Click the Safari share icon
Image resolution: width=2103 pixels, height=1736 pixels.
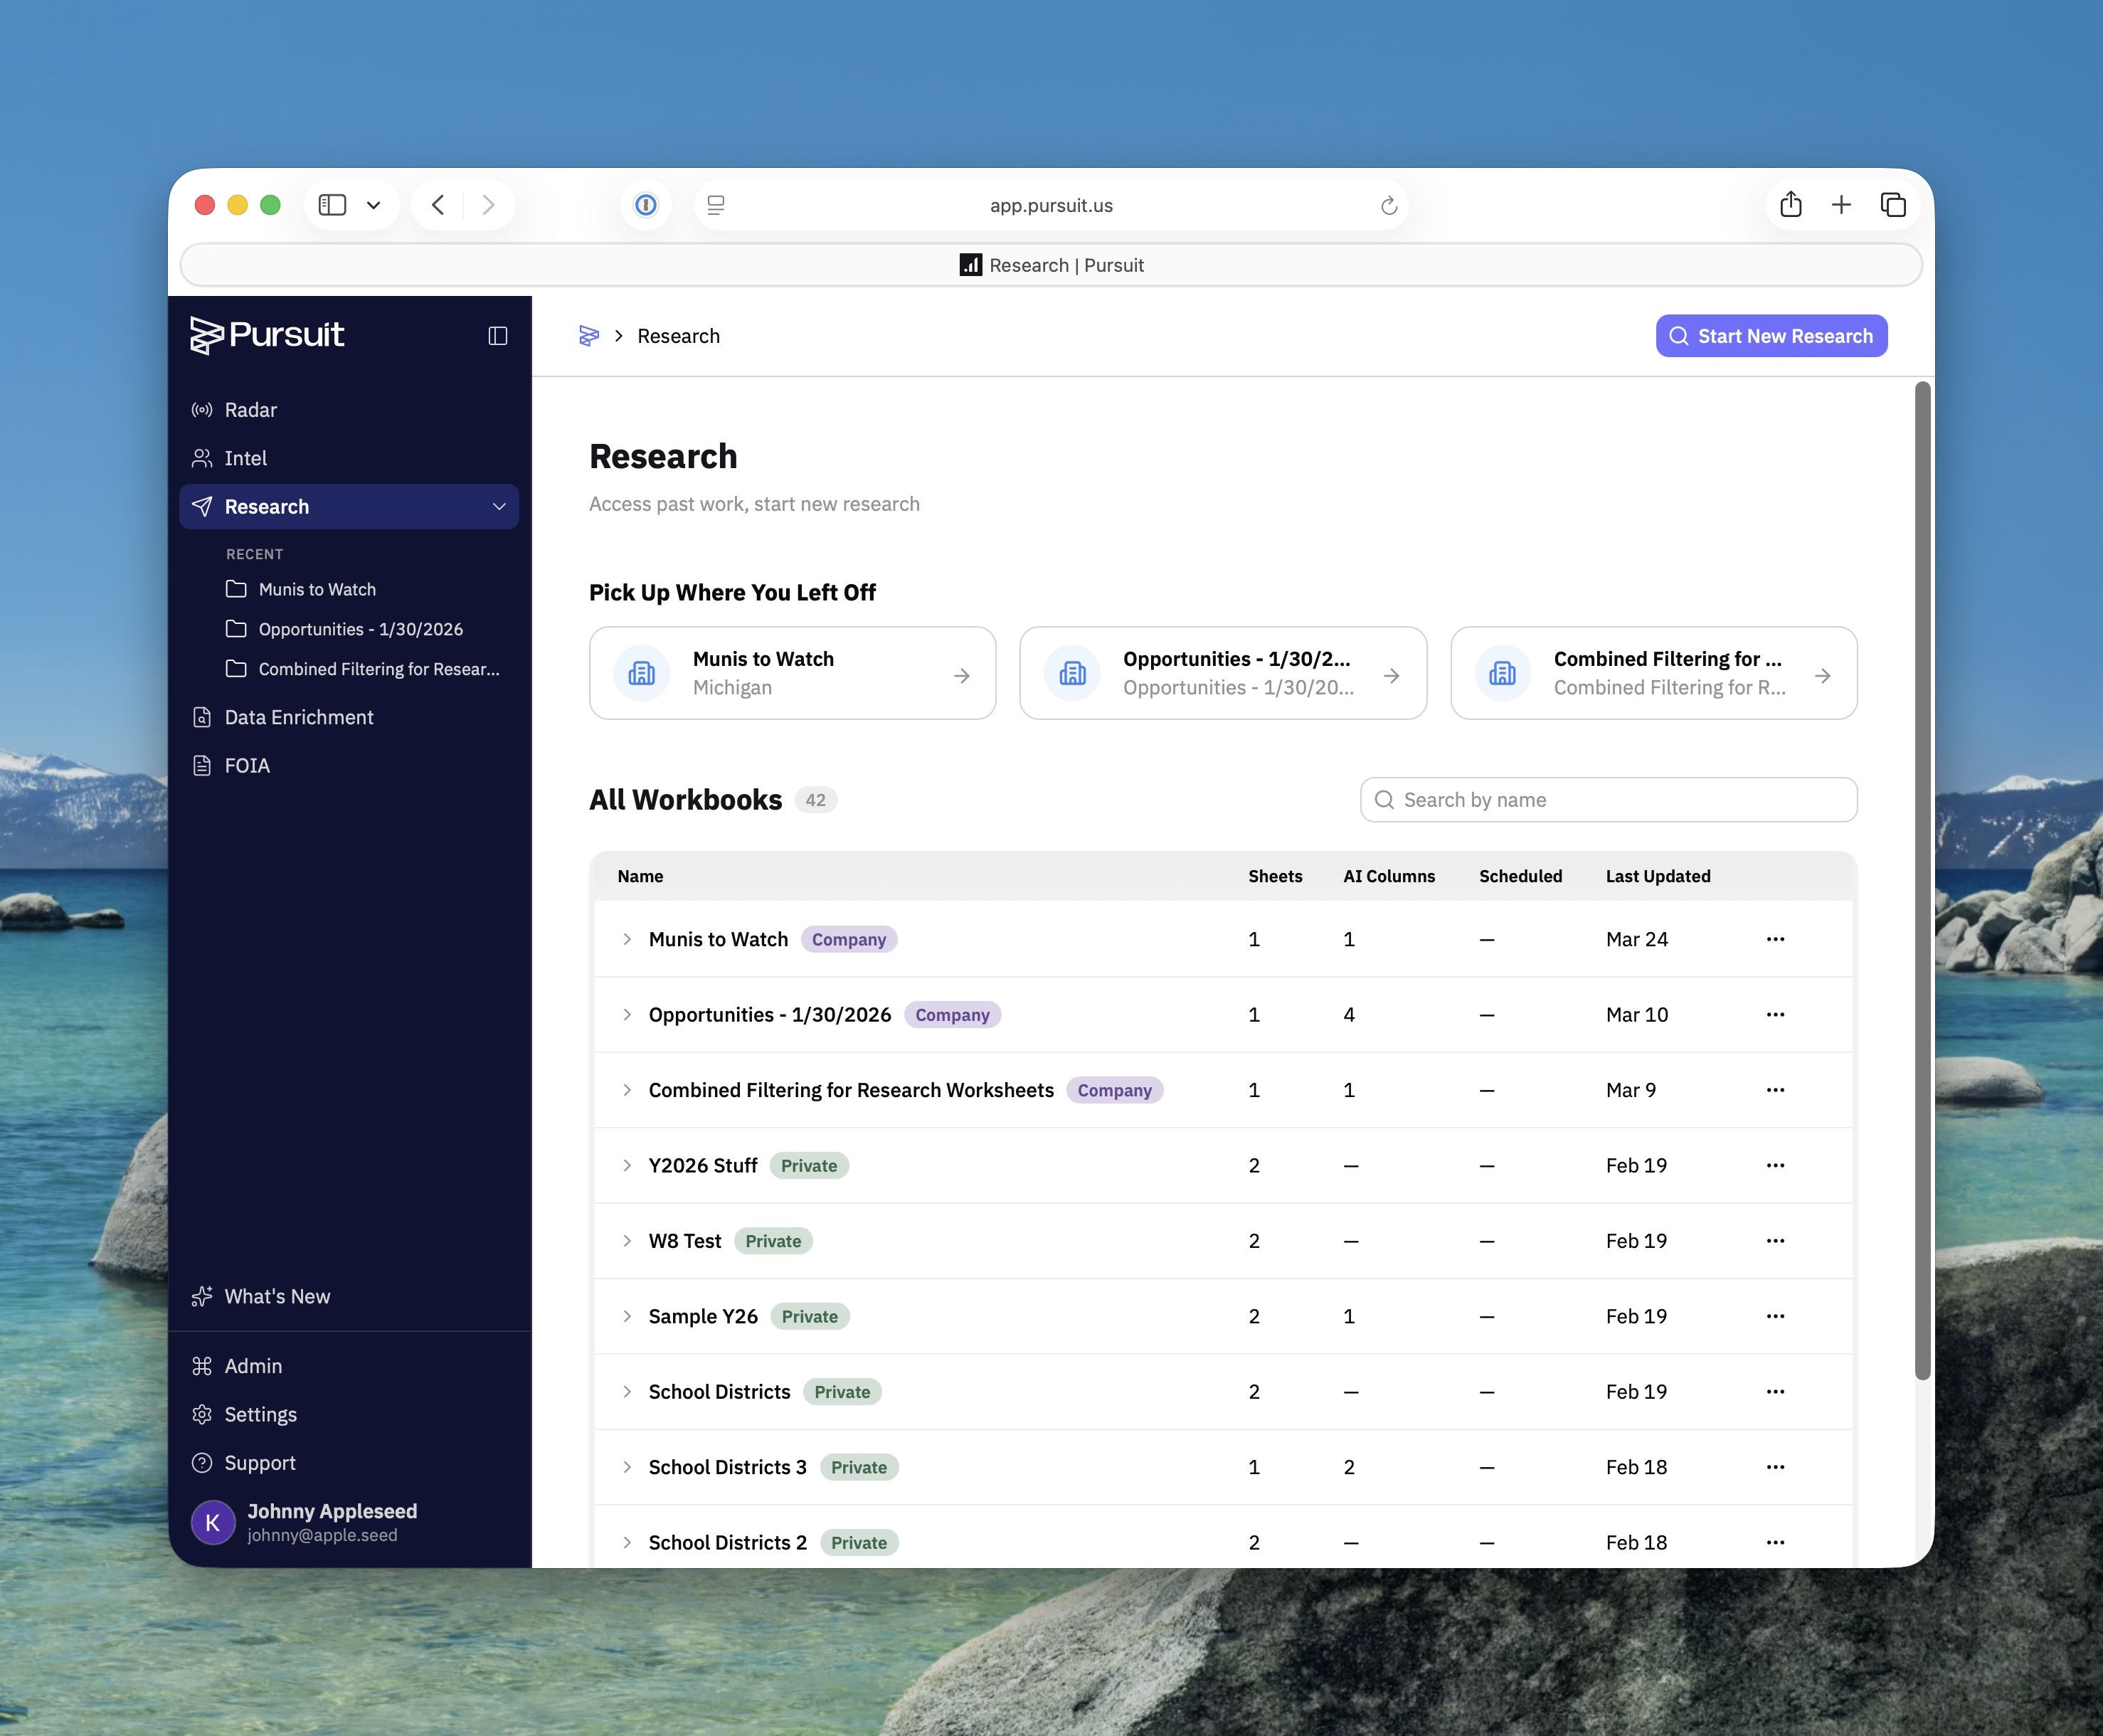(1790, 205)
